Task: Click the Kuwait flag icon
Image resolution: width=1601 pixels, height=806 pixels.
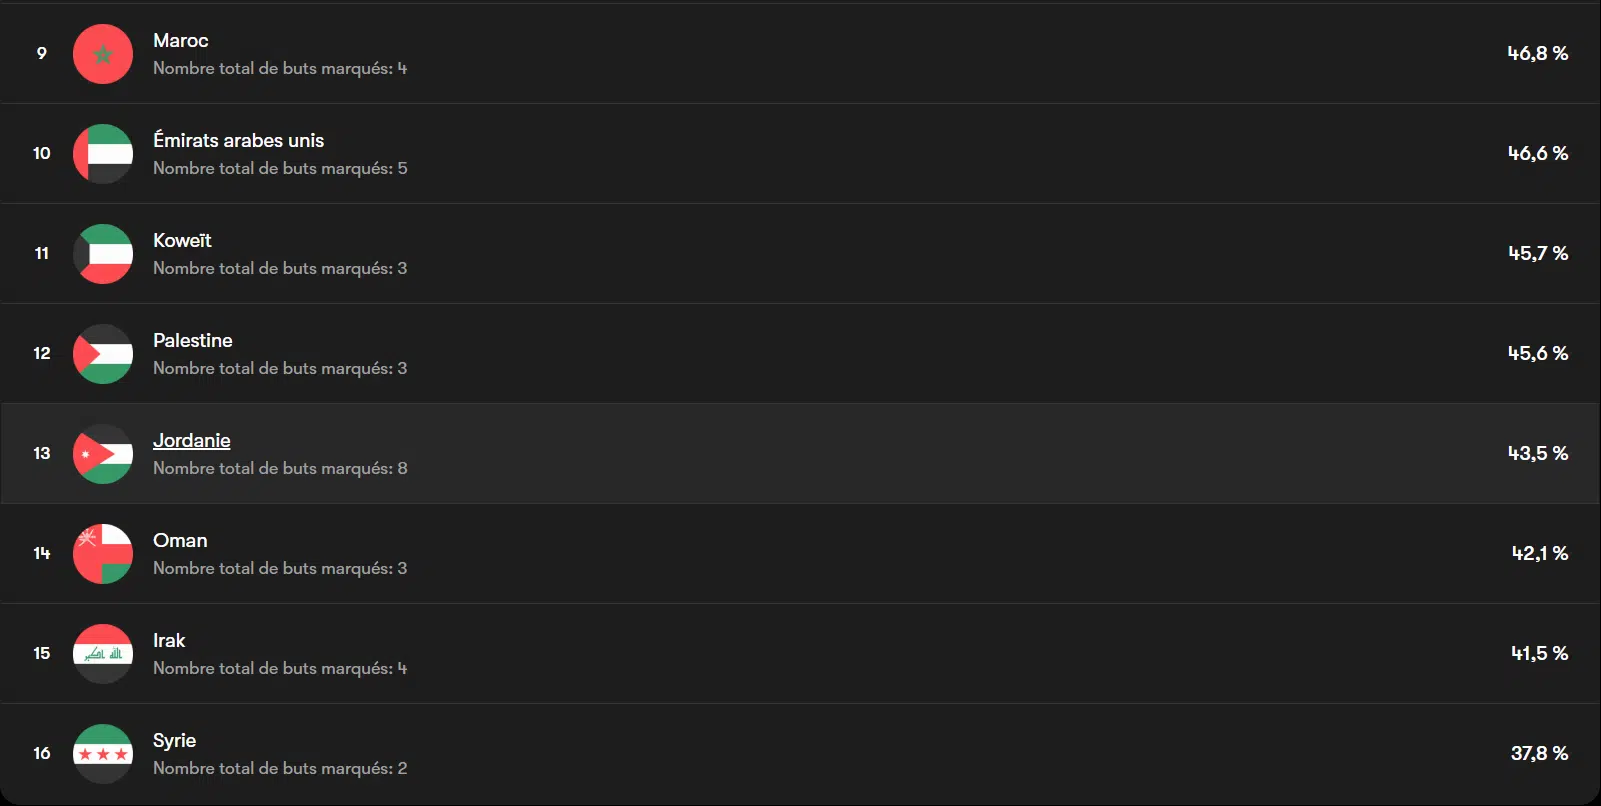Action: [103, 254]
